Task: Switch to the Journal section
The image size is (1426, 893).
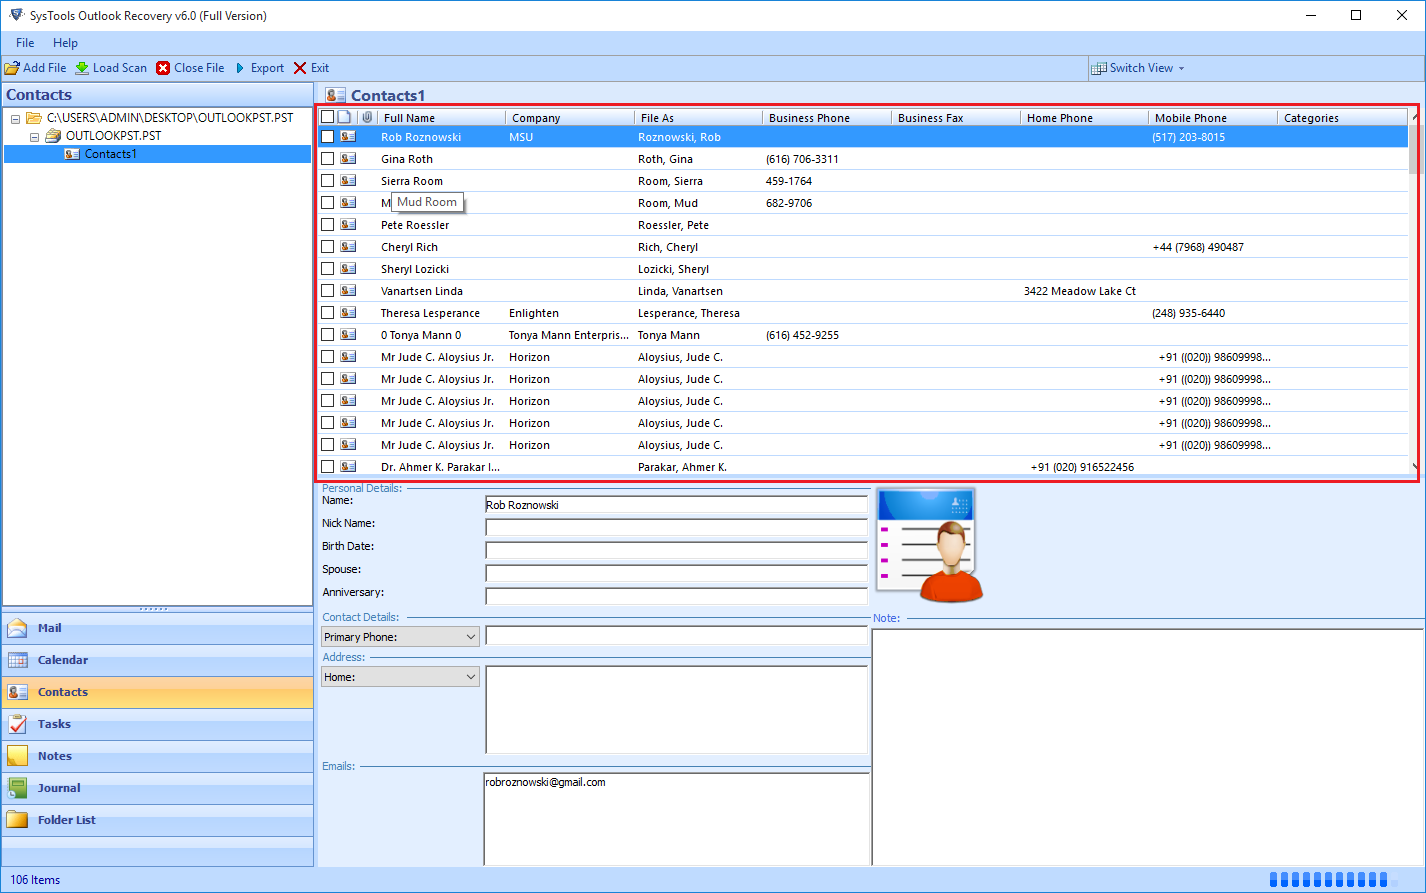Action: (x=157, y=788)
